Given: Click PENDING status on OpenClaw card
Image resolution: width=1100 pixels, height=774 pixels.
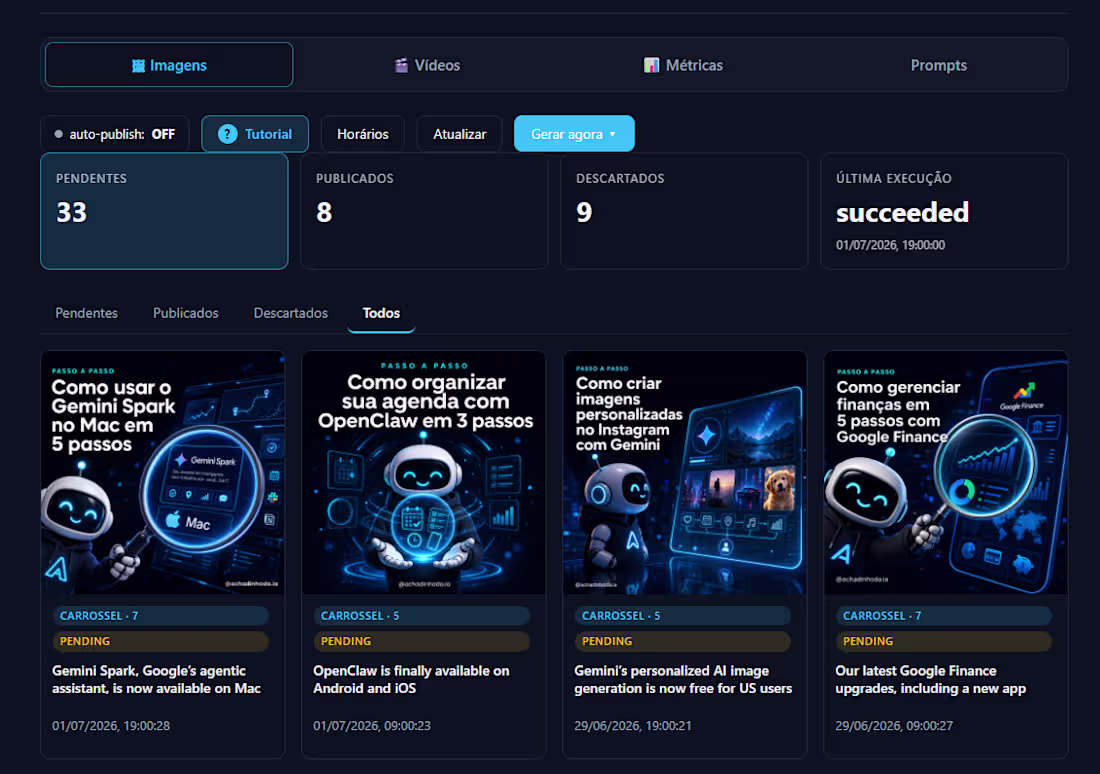Looking at the screenshot, I should 422,641.
